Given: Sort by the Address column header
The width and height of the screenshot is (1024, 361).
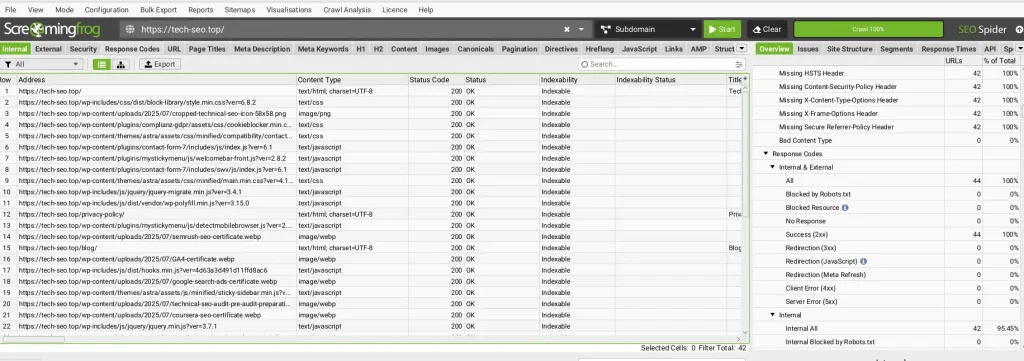Looking at the screenshot, I should [x=156, y=80].
